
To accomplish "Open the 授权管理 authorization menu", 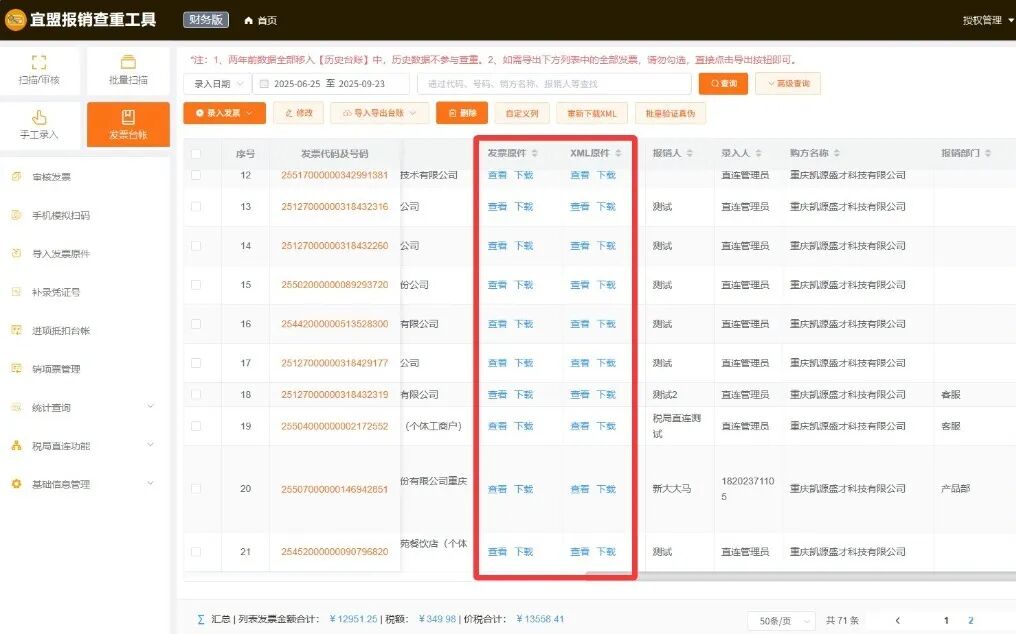I will (x=984, y=19).
